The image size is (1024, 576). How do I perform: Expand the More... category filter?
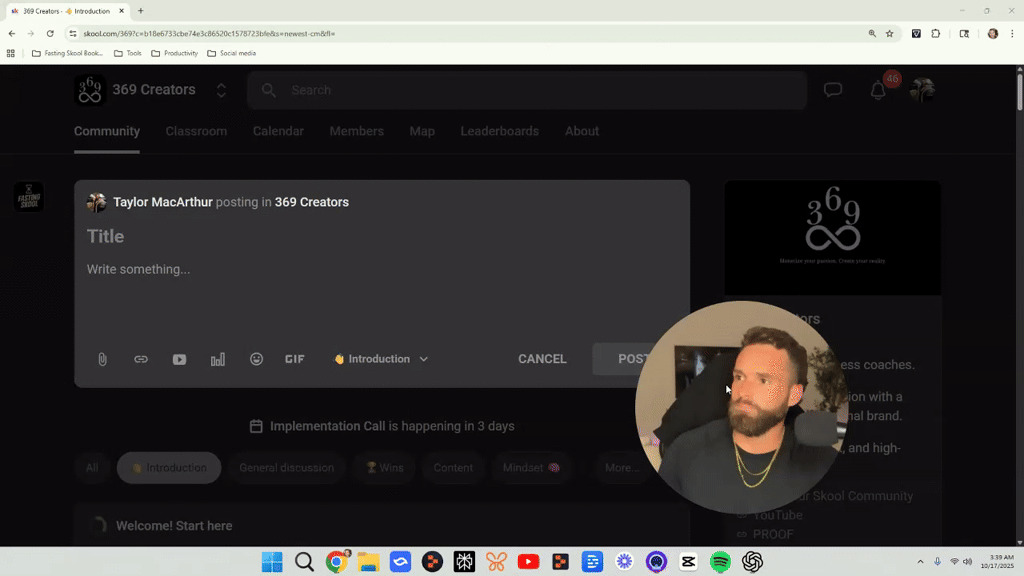622,468
